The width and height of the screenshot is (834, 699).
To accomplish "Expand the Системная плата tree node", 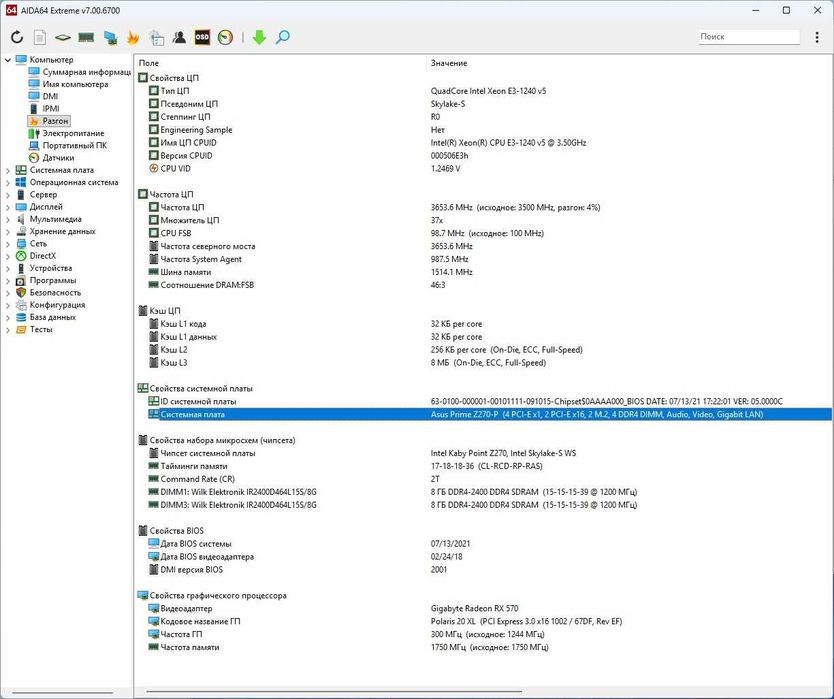I will click(x=9, y=170).
